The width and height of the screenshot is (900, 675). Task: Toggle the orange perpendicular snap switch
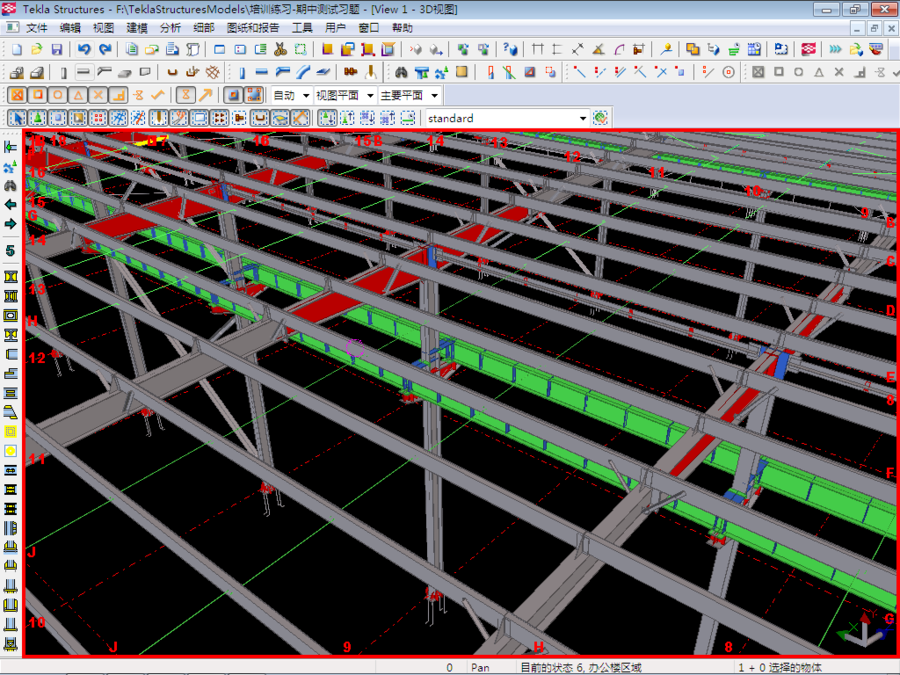pyautogui.click(x=118, y=95)
